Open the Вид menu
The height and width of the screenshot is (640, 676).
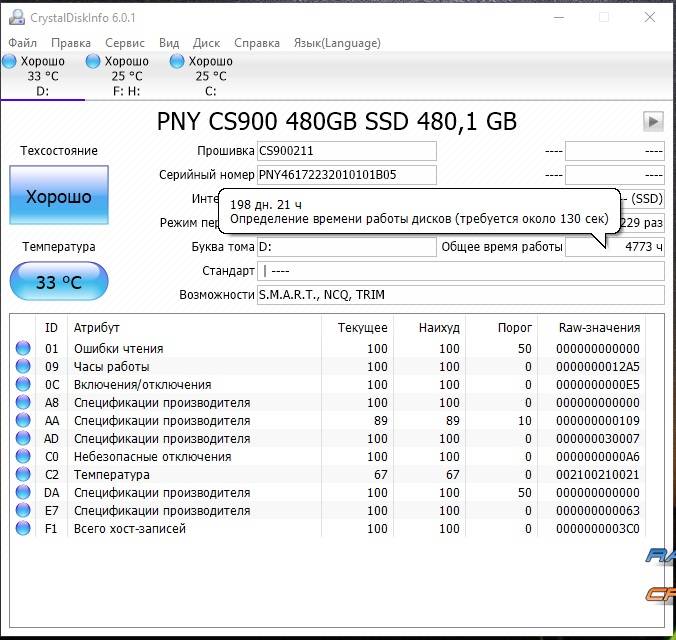pyautogui.click(x=169, y=43)
